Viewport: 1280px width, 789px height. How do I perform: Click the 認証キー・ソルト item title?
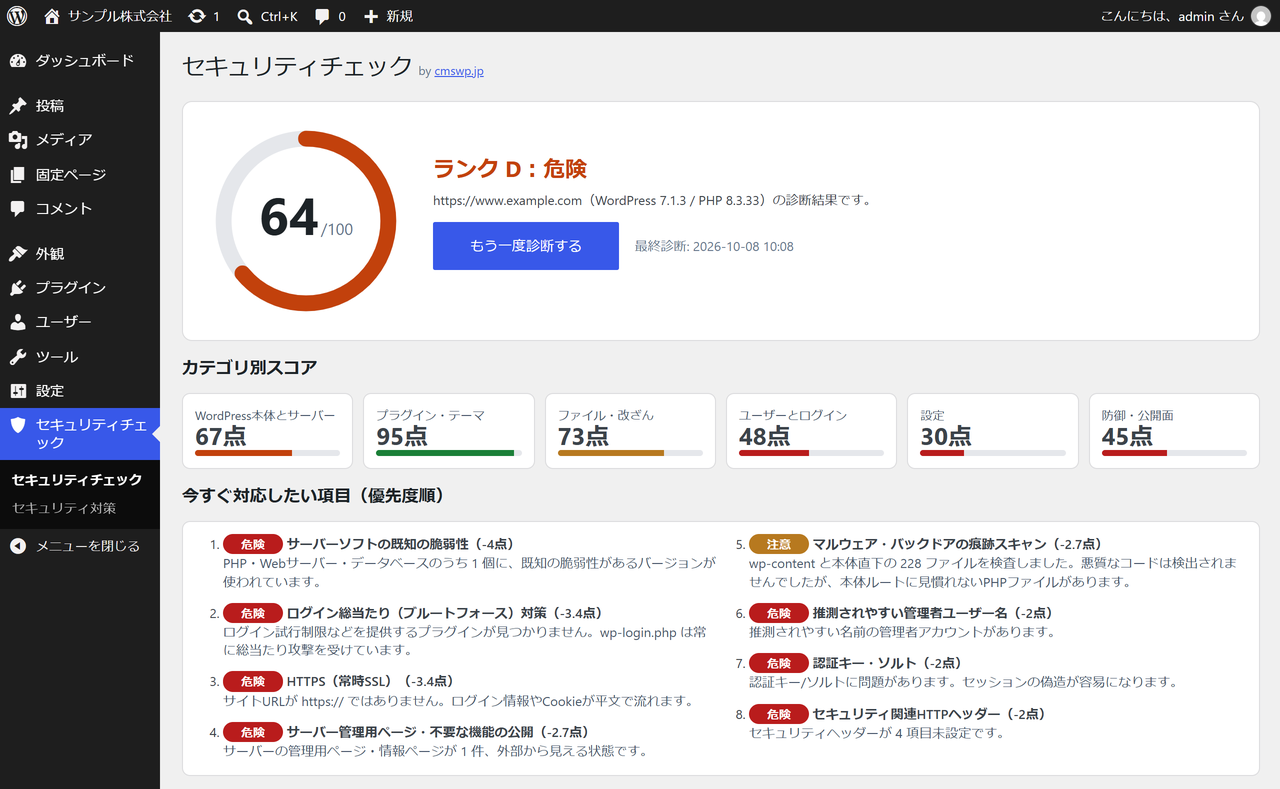click(889, 663)
